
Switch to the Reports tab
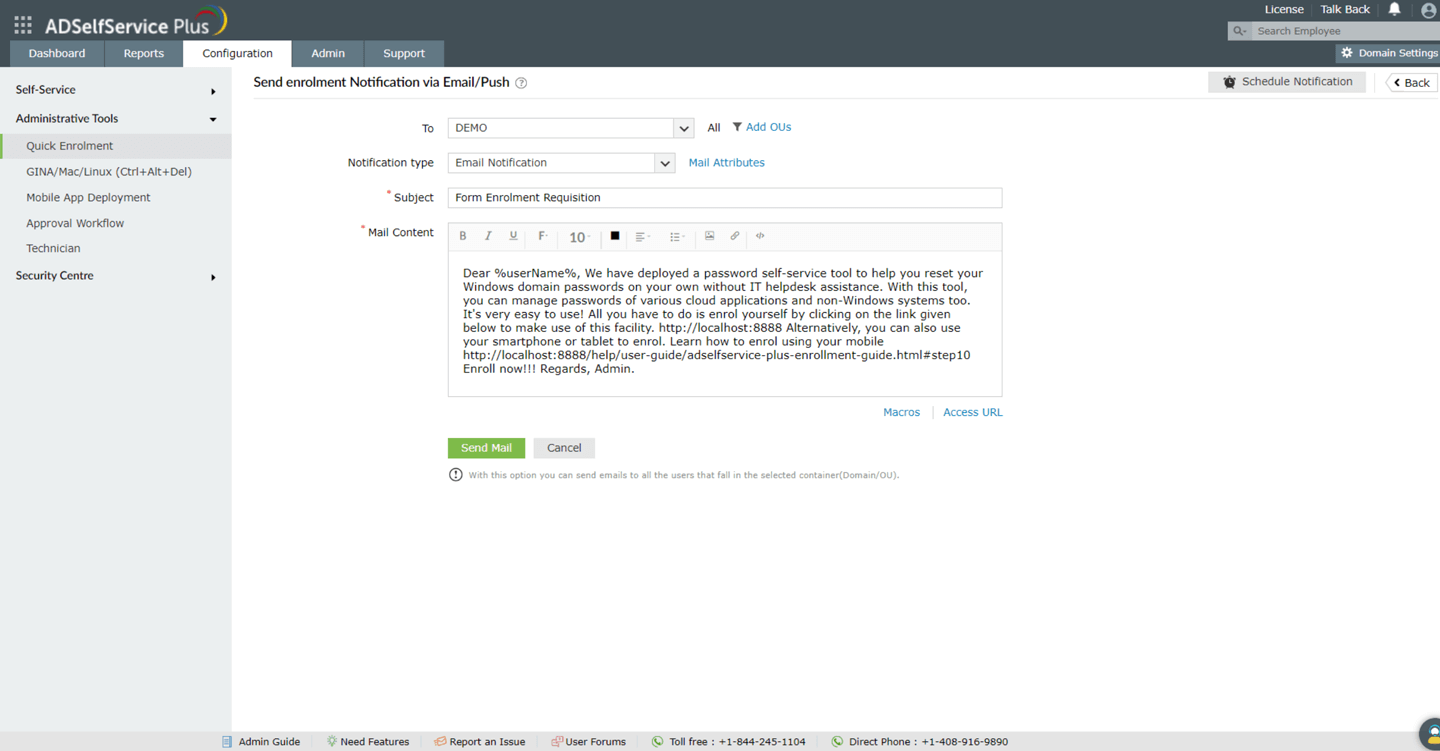(144, 53)
